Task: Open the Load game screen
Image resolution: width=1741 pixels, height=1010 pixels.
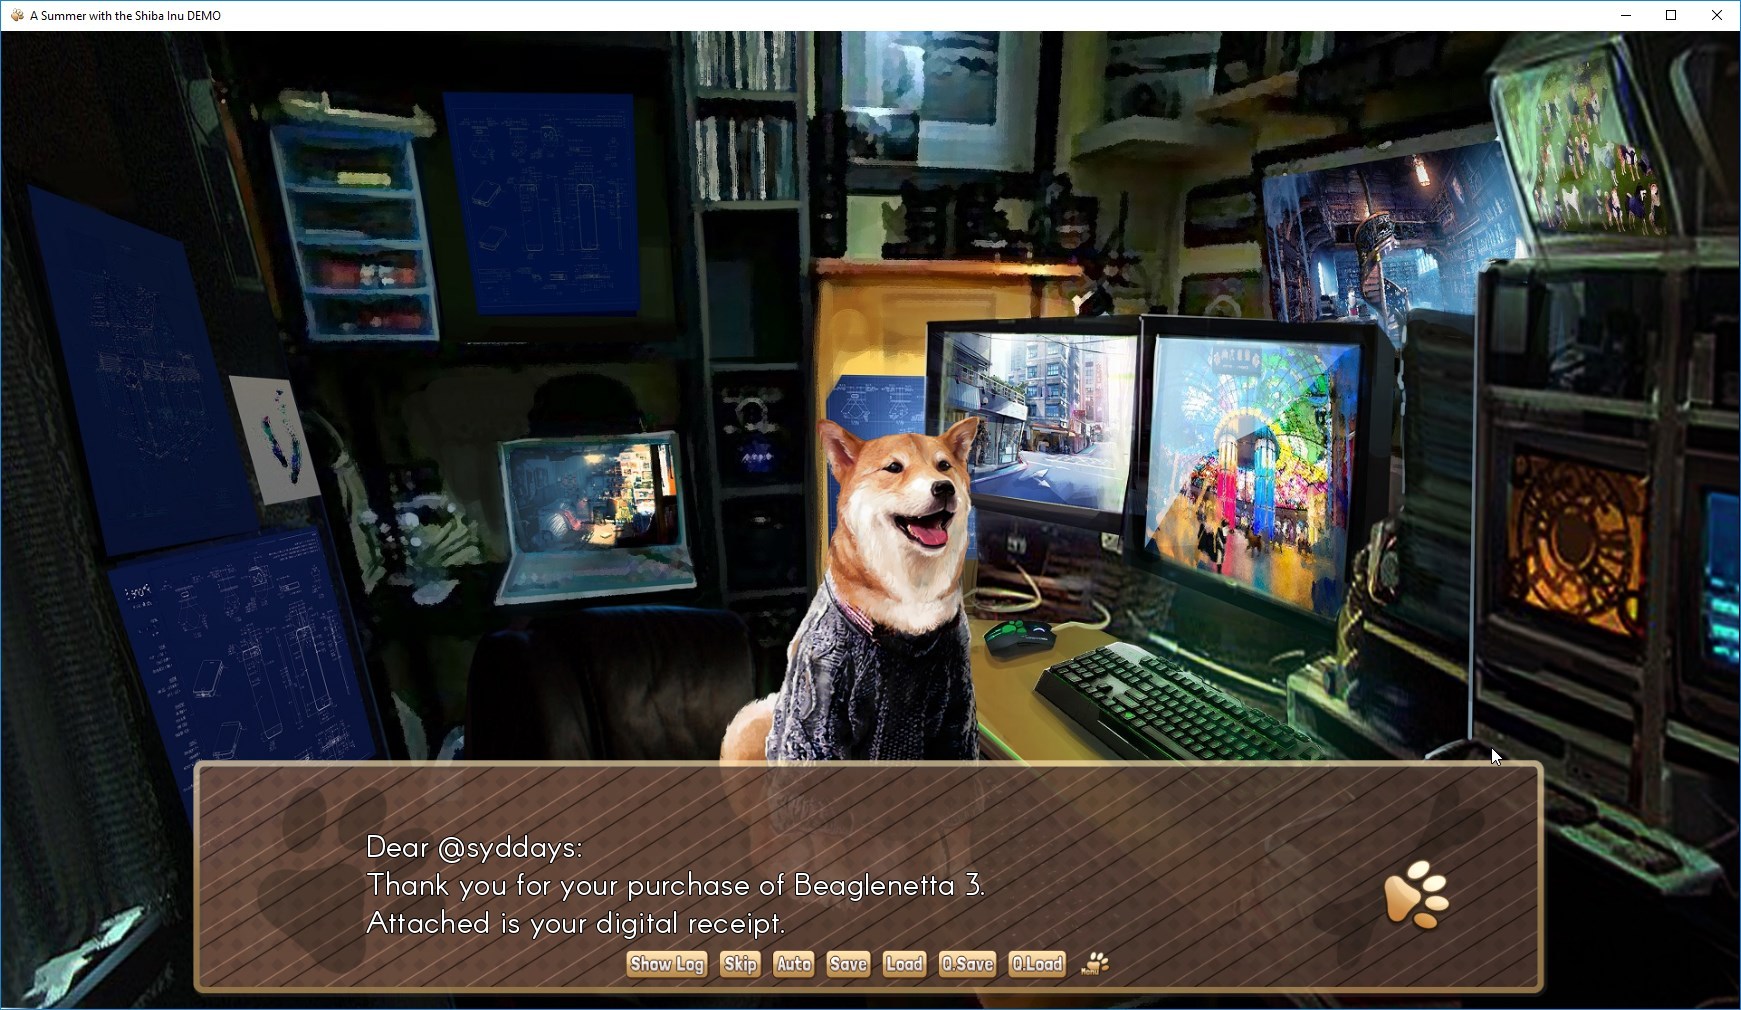Action: (x=904, y=964)
